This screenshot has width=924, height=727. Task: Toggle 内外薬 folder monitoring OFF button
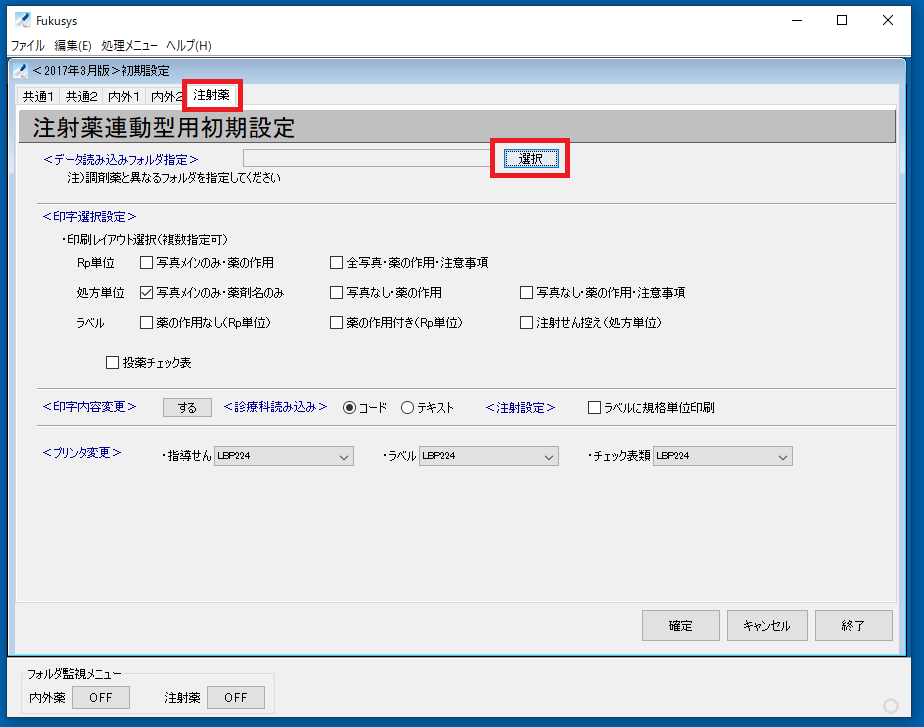click(x=101, y=698)
